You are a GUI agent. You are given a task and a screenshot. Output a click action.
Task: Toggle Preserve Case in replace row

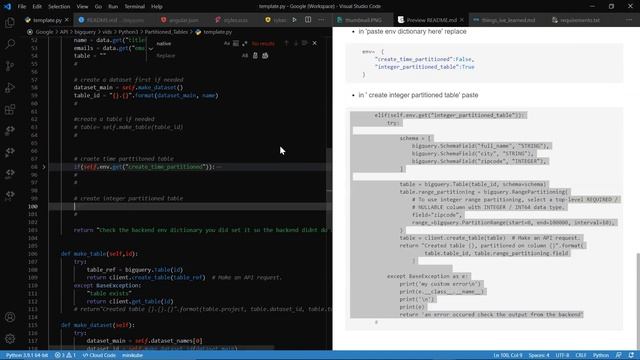[x=245, y=56]
